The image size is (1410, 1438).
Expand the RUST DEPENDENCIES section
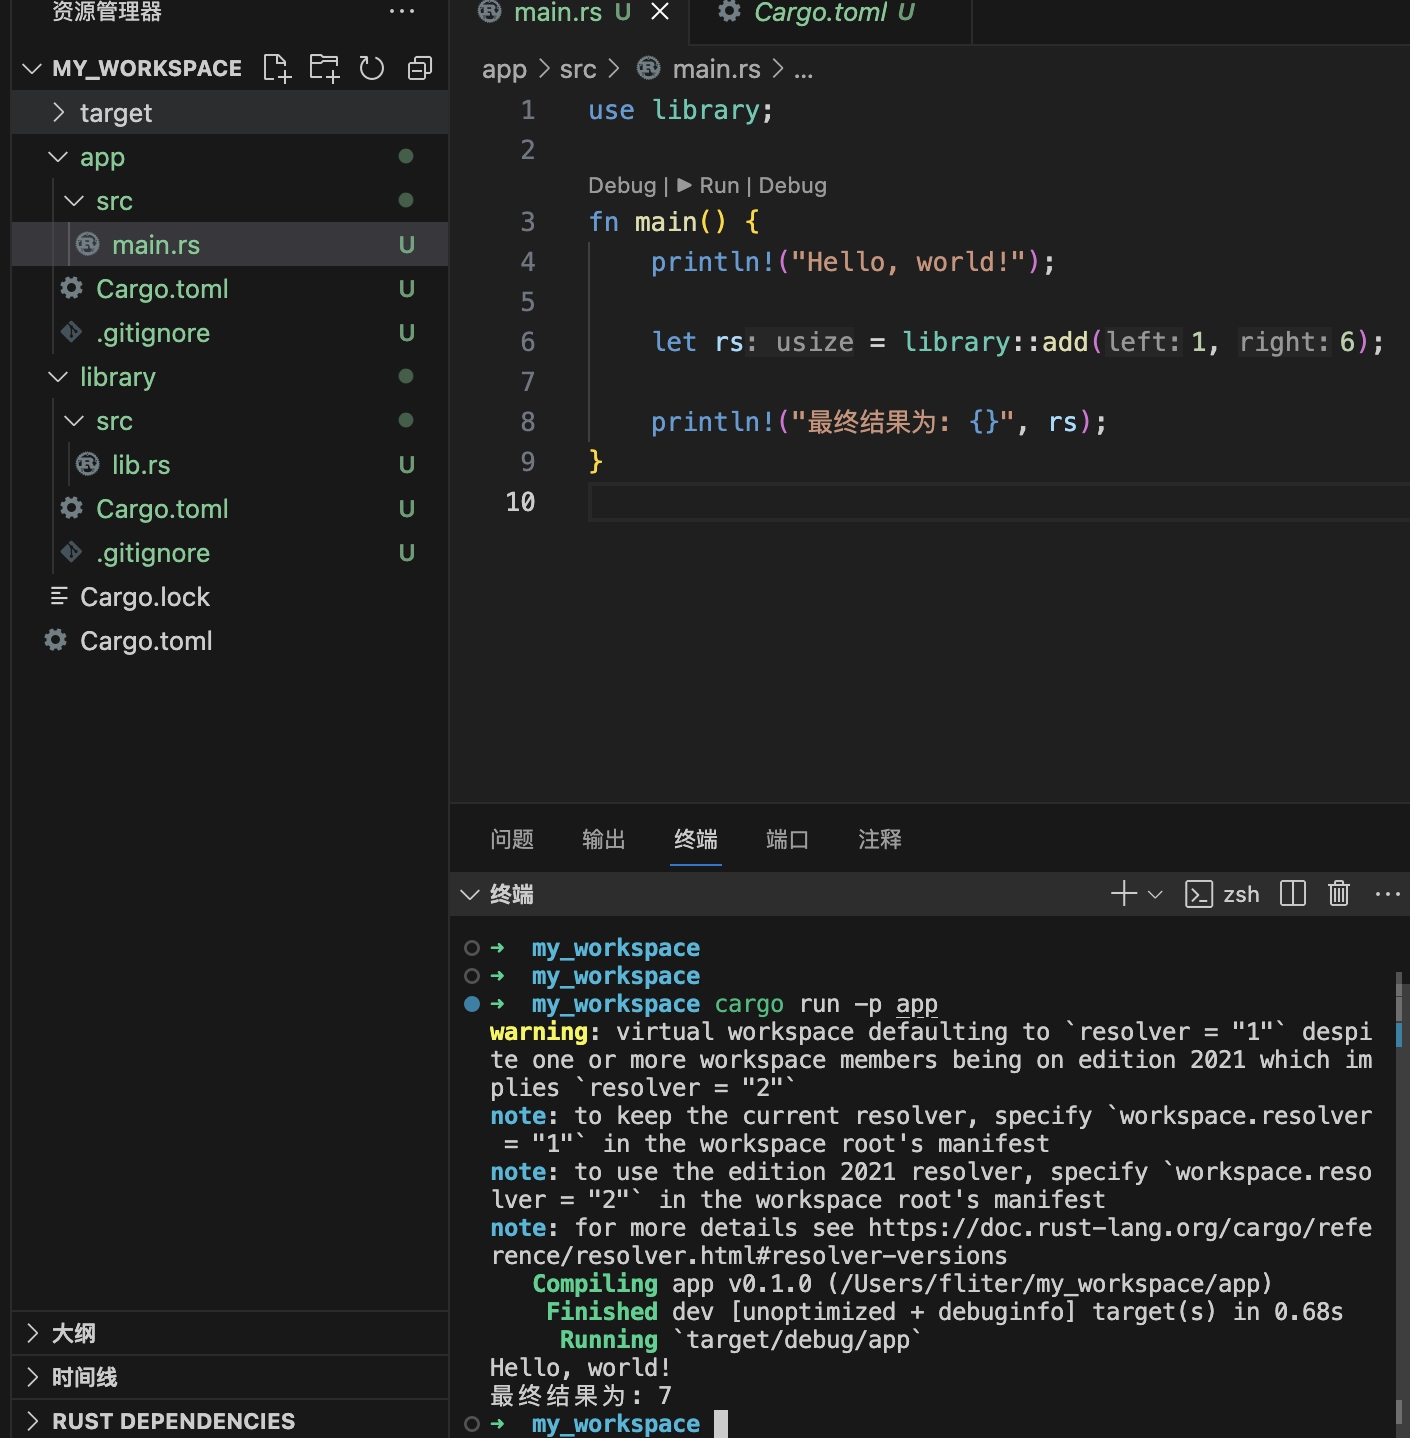point(173,1421)
